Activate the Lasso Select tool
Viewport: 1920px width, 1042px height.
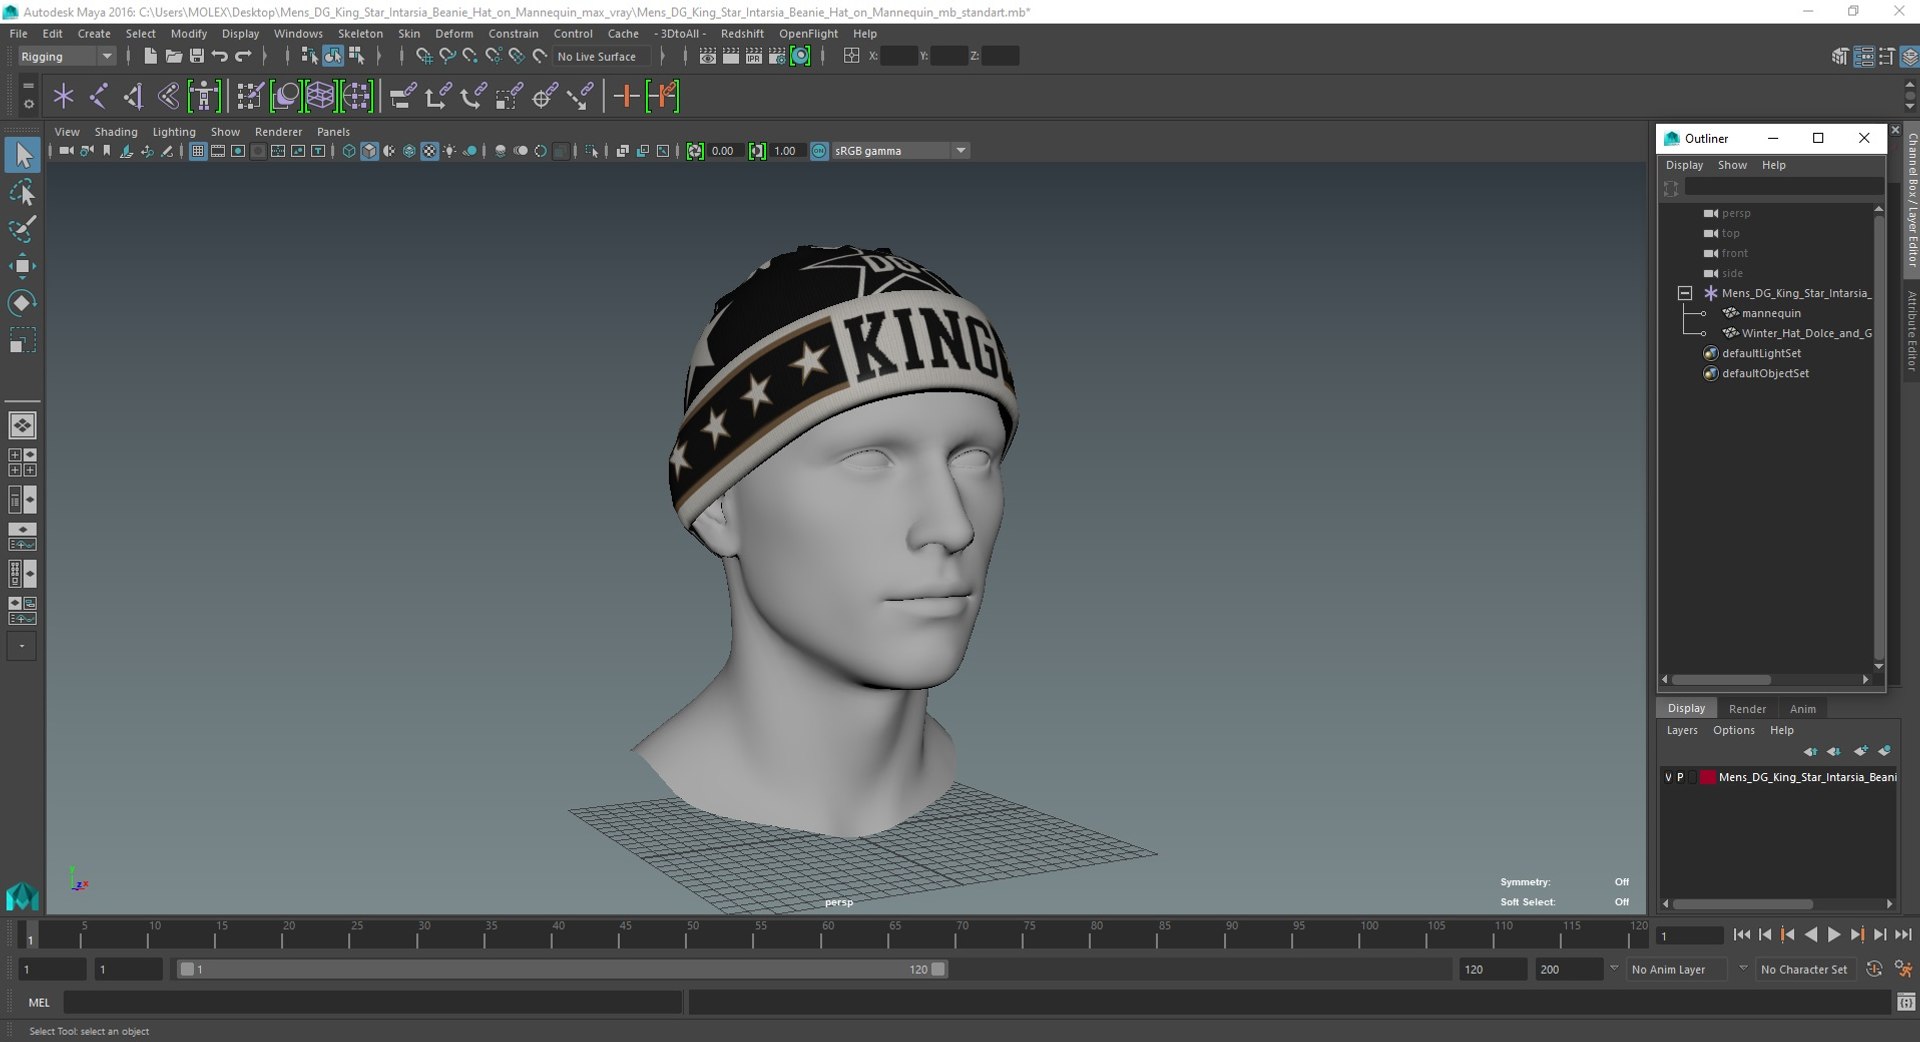[22, 192]
